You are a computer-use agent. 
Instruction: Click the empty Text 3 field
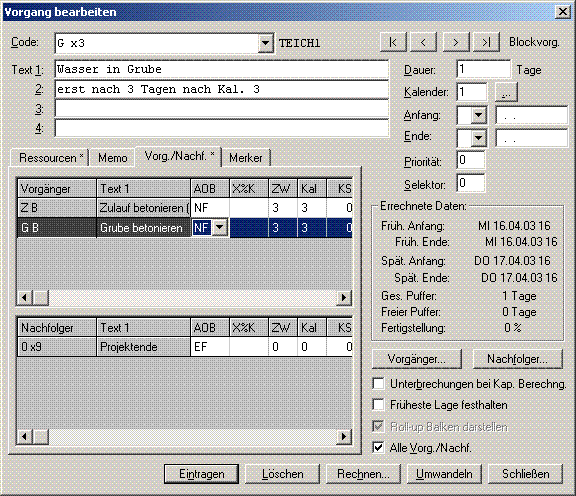coord(222,109)
